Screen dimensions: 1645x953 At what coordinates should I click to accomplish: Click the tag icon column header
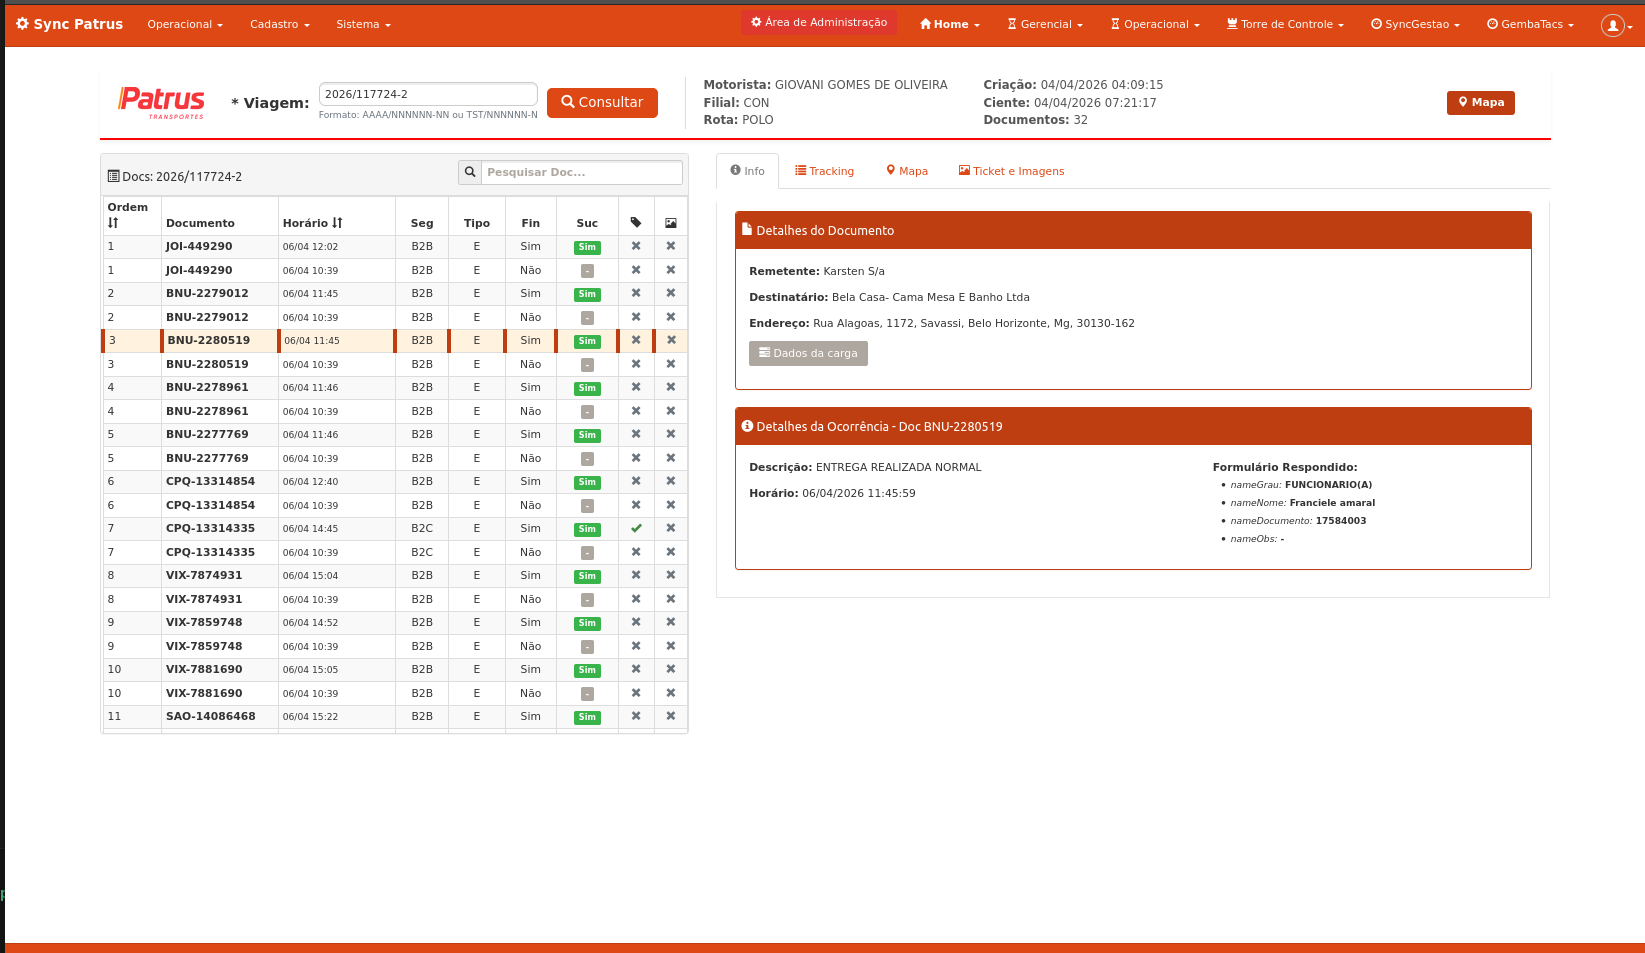636,223
